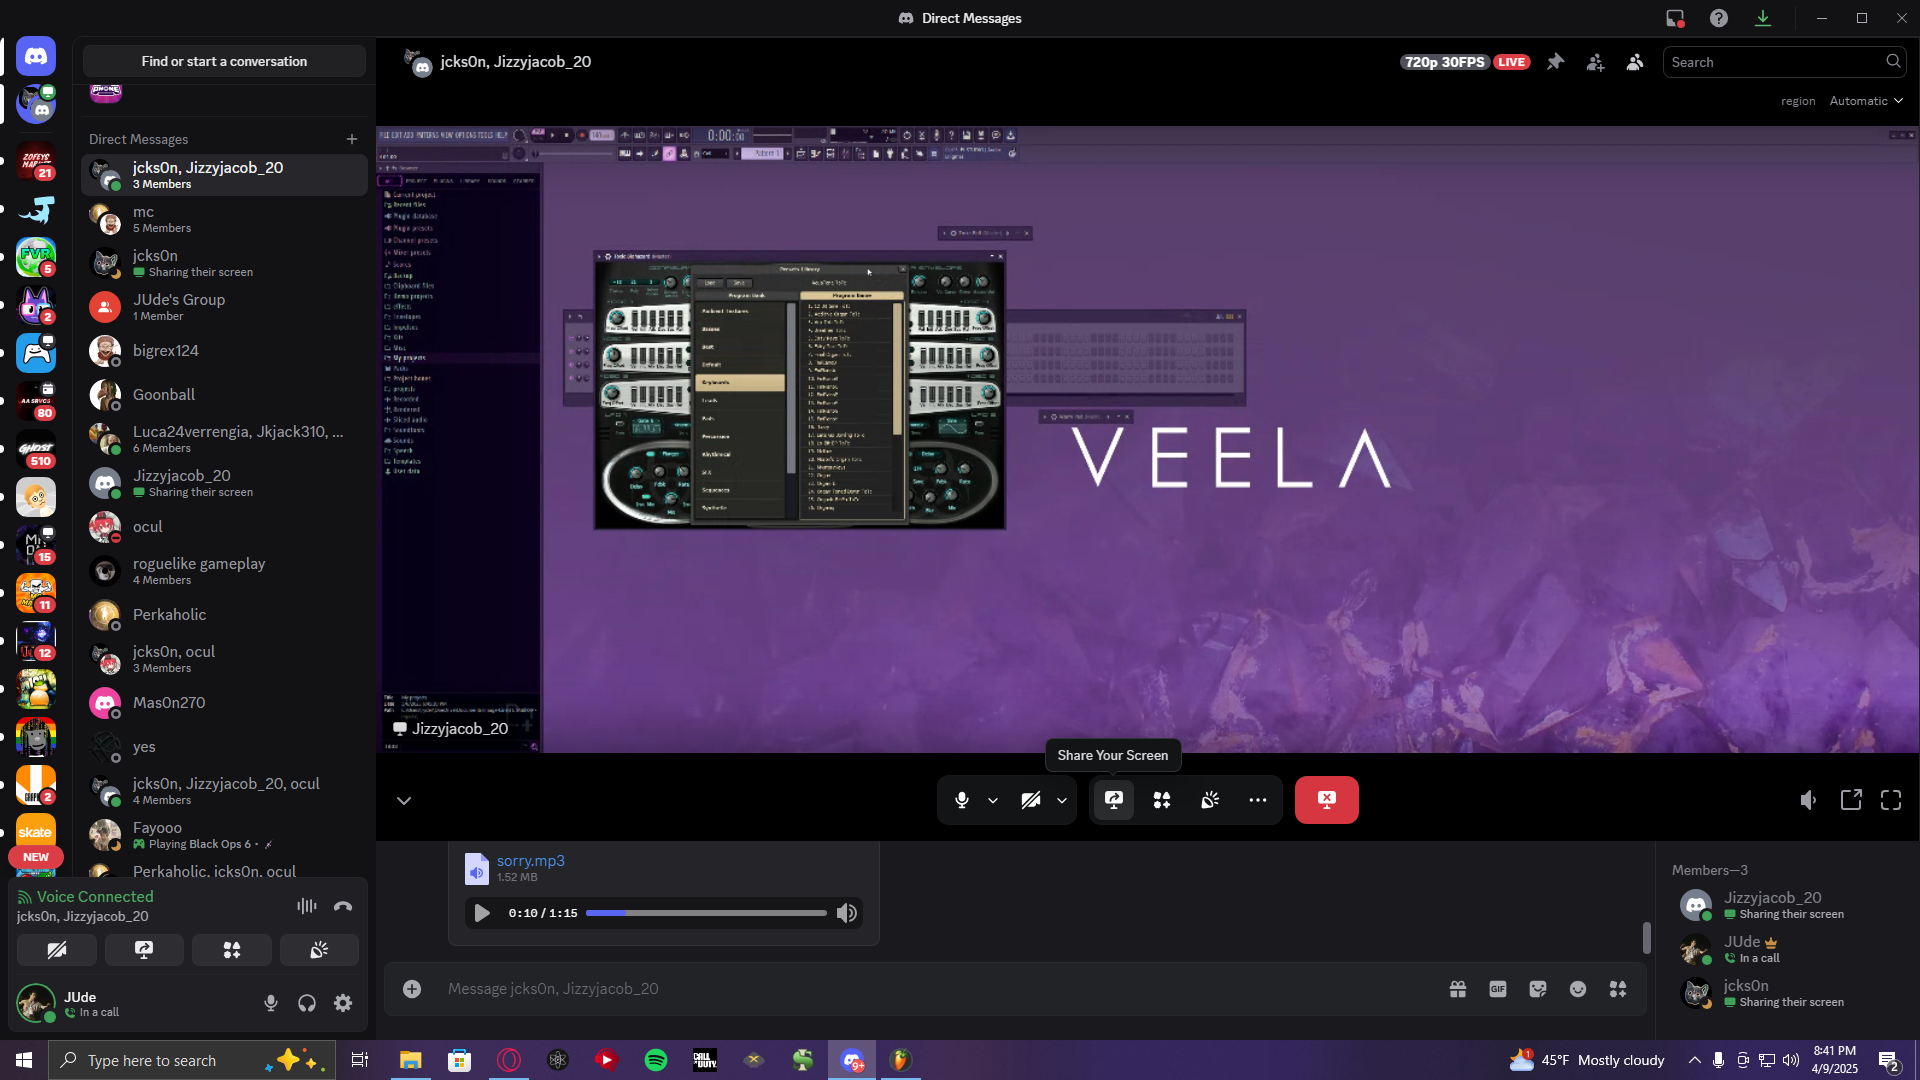Open the GIF picker in message bar
Image resolution: width=1920 pixels, height=1080 pixels.
point(1498,989)
